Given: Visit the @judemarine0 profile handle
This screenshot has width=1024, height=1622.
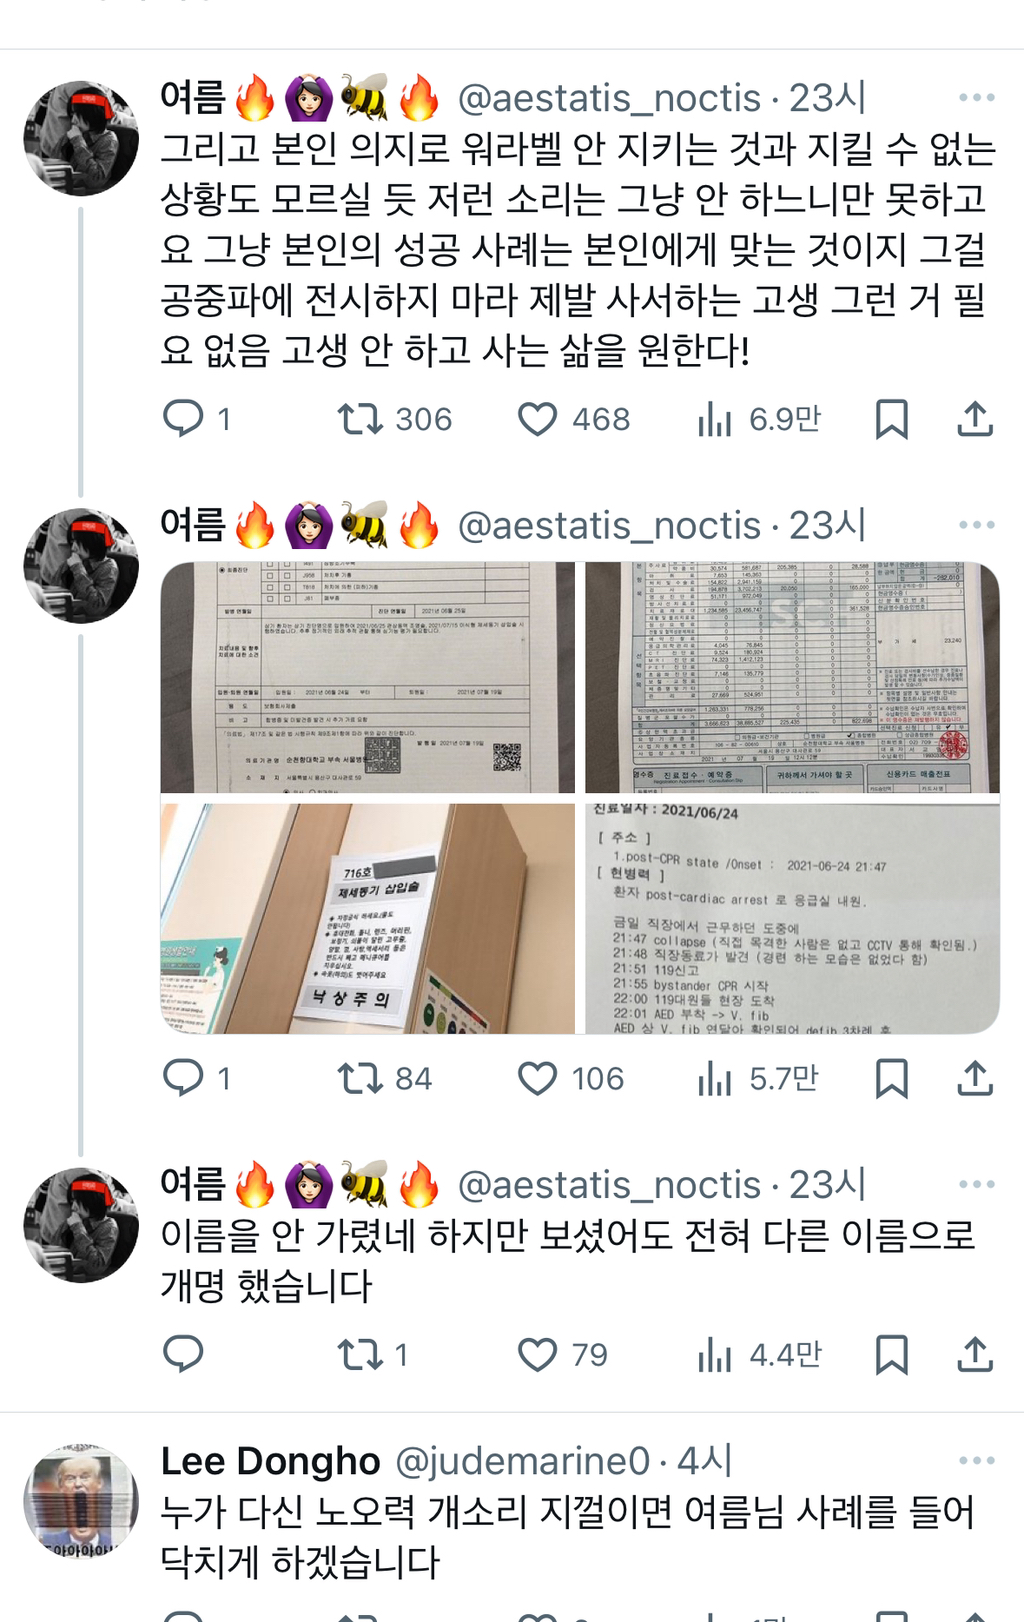Looking at the screenshot, I should [523, 1461].
